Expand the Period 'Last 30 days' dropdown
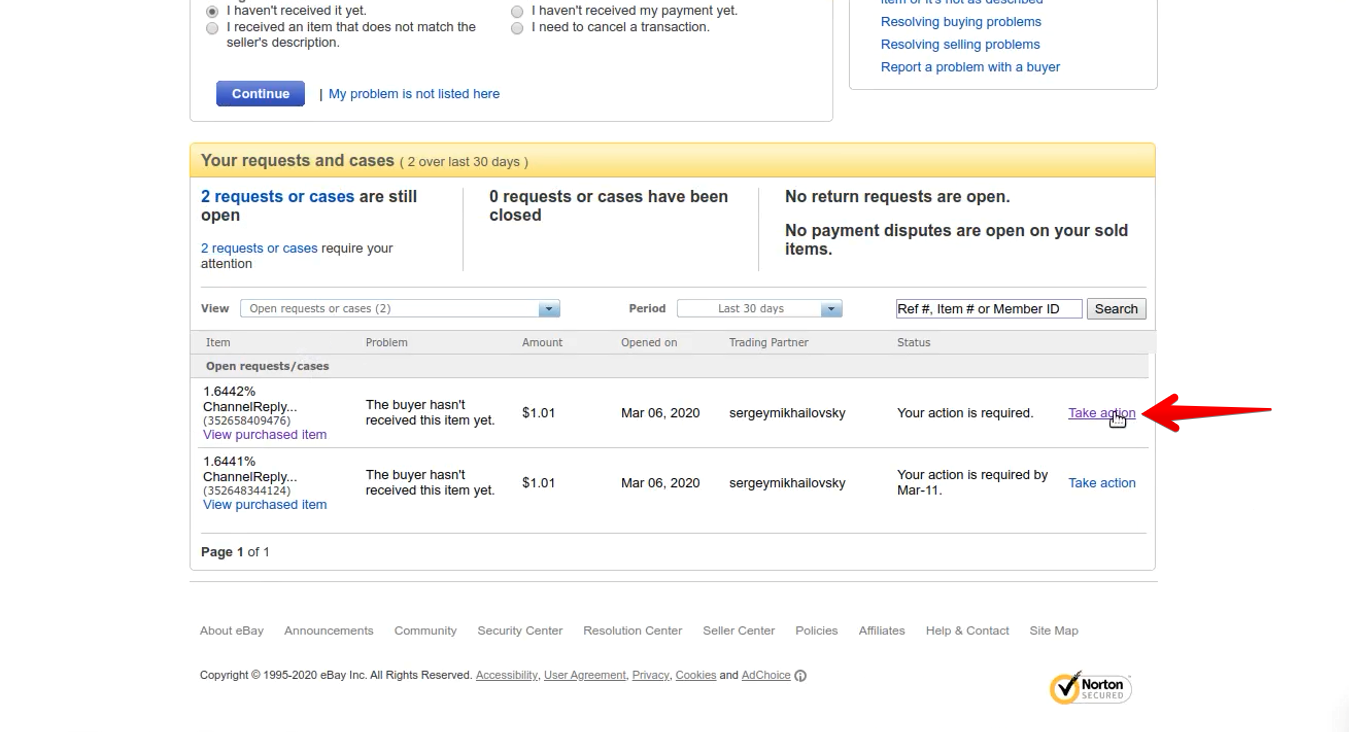The height and width of the screenshot is (732, 1349). pos(760,309)
